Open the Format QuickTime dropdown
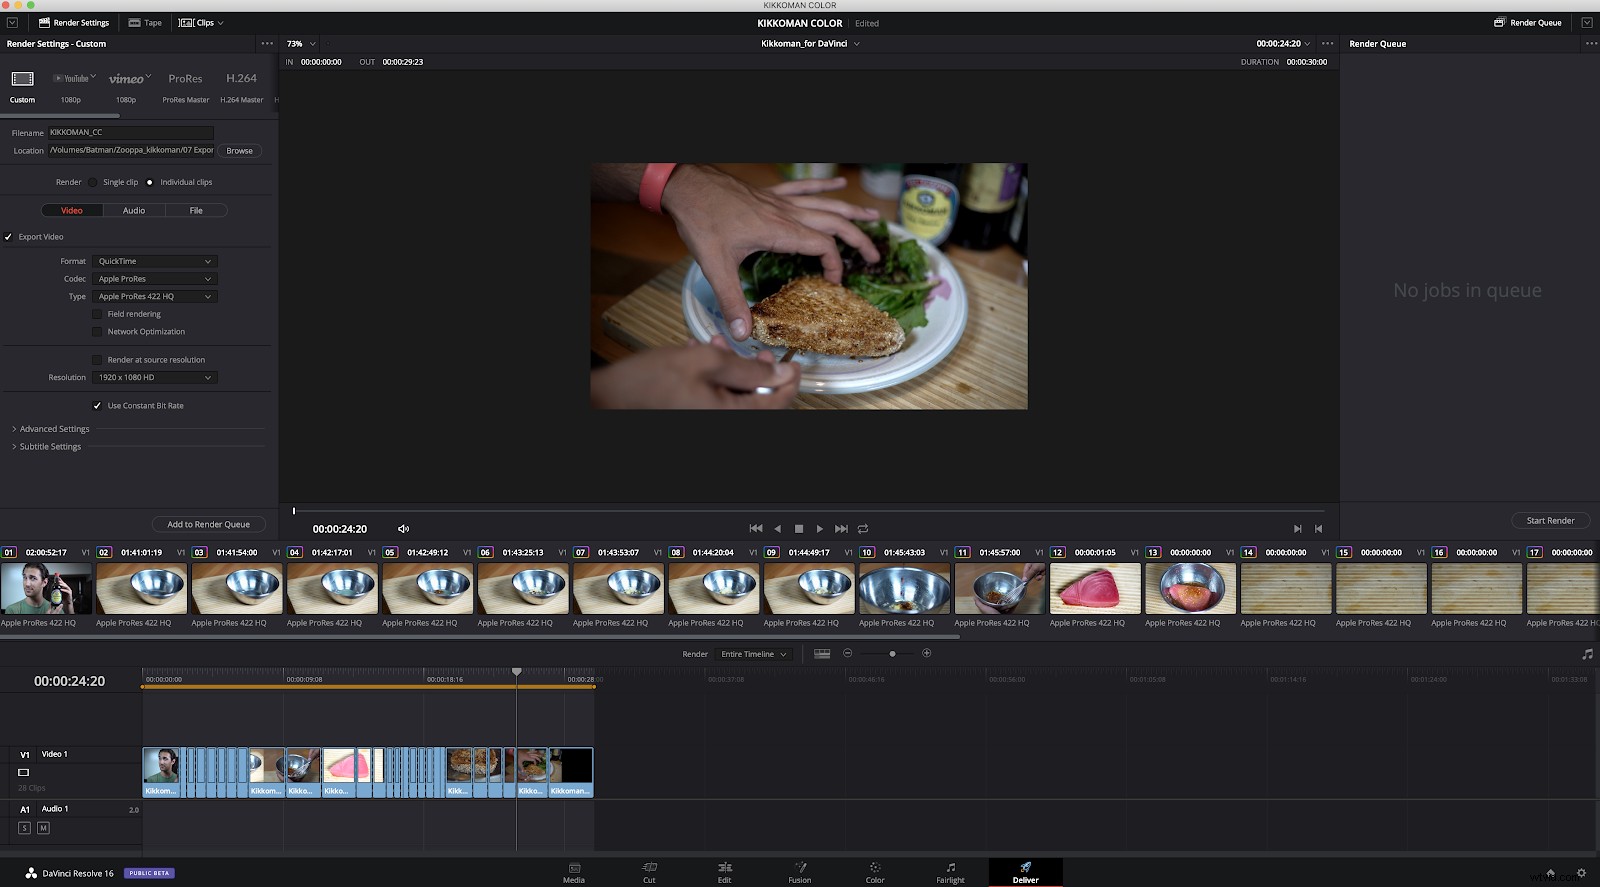The image size is (1600, 887). point(155,261)
